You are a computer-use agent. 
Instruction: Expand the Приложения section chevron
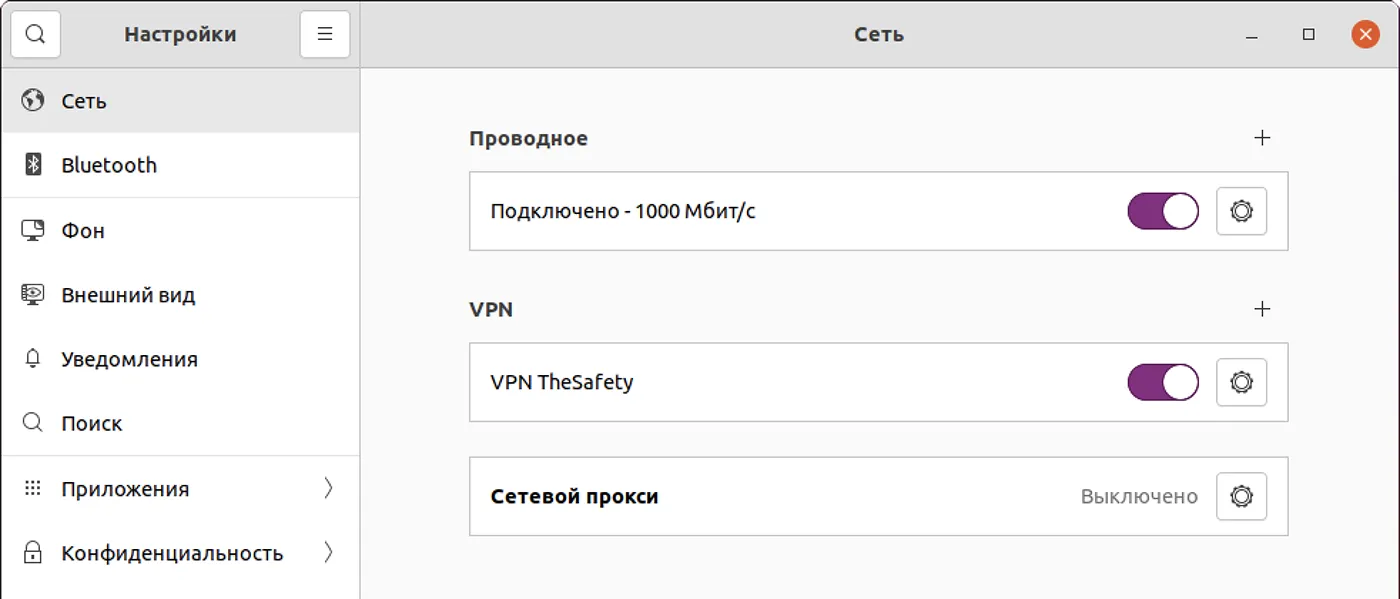tap(330, 488)
